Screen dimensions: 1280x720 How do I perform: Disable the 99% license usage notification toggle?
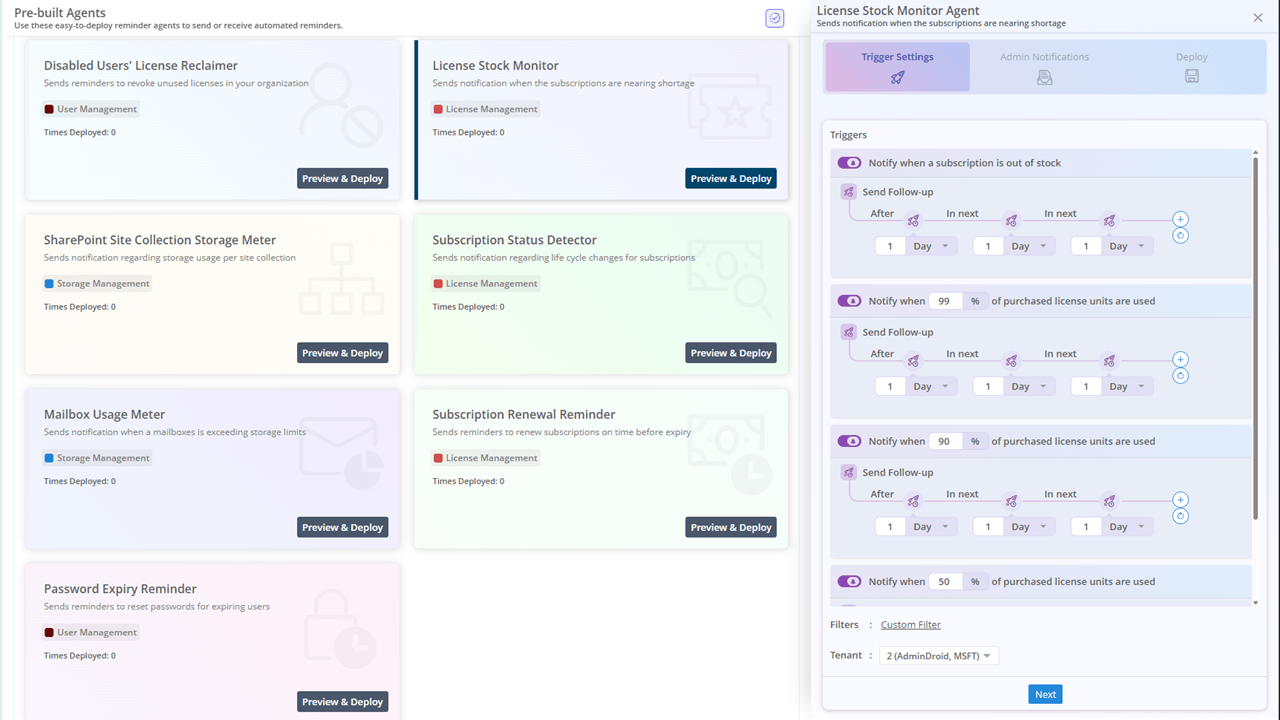849,301
